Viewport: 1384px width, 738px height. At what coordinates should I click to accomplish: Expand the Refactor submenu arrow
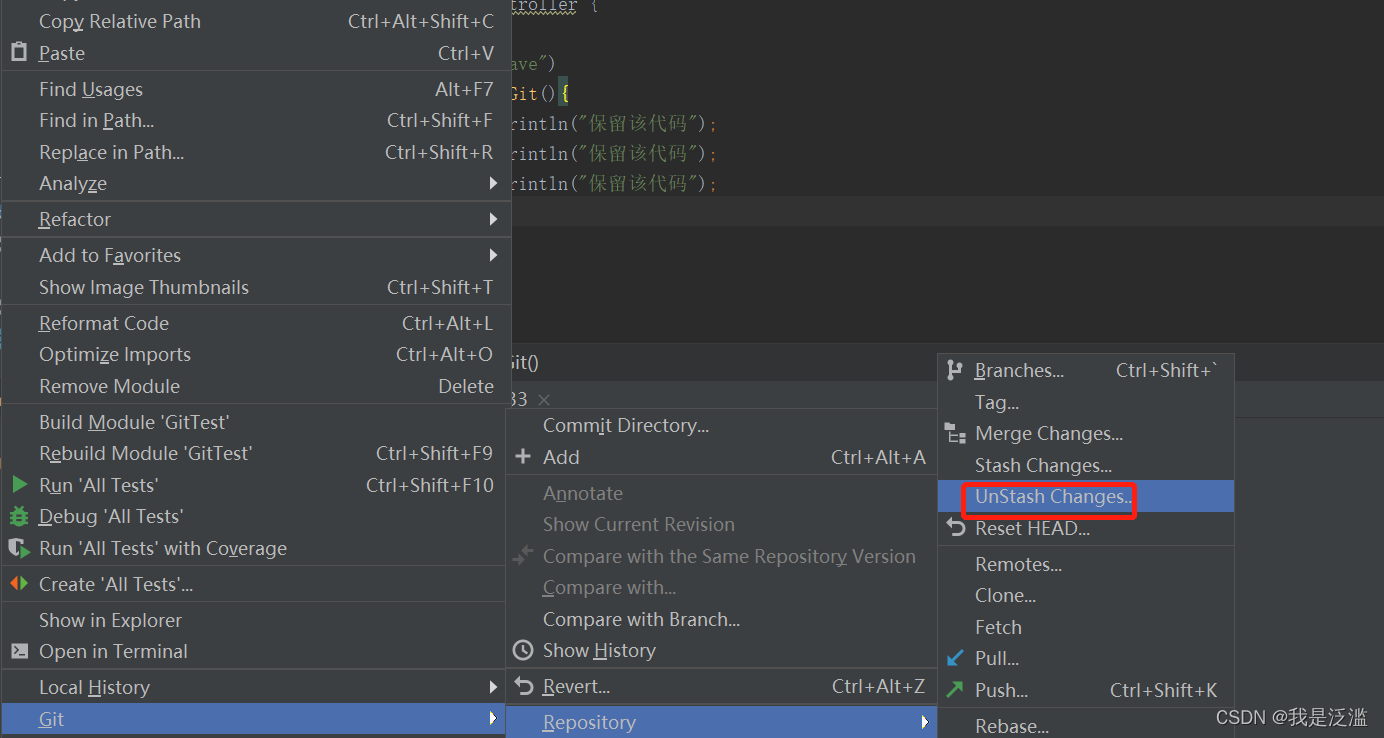(493, 219)
